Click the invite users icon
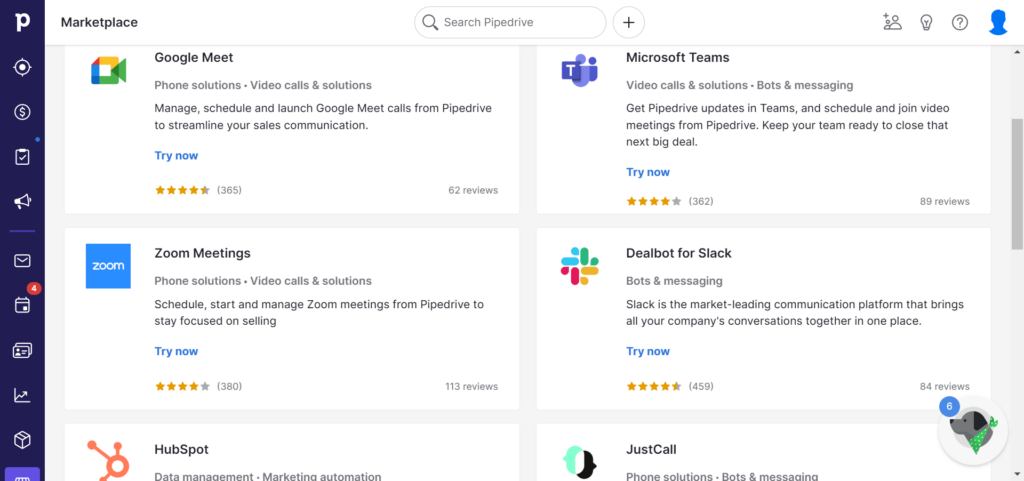This screenshot has height=481, width=1024. tap(892, 22)
